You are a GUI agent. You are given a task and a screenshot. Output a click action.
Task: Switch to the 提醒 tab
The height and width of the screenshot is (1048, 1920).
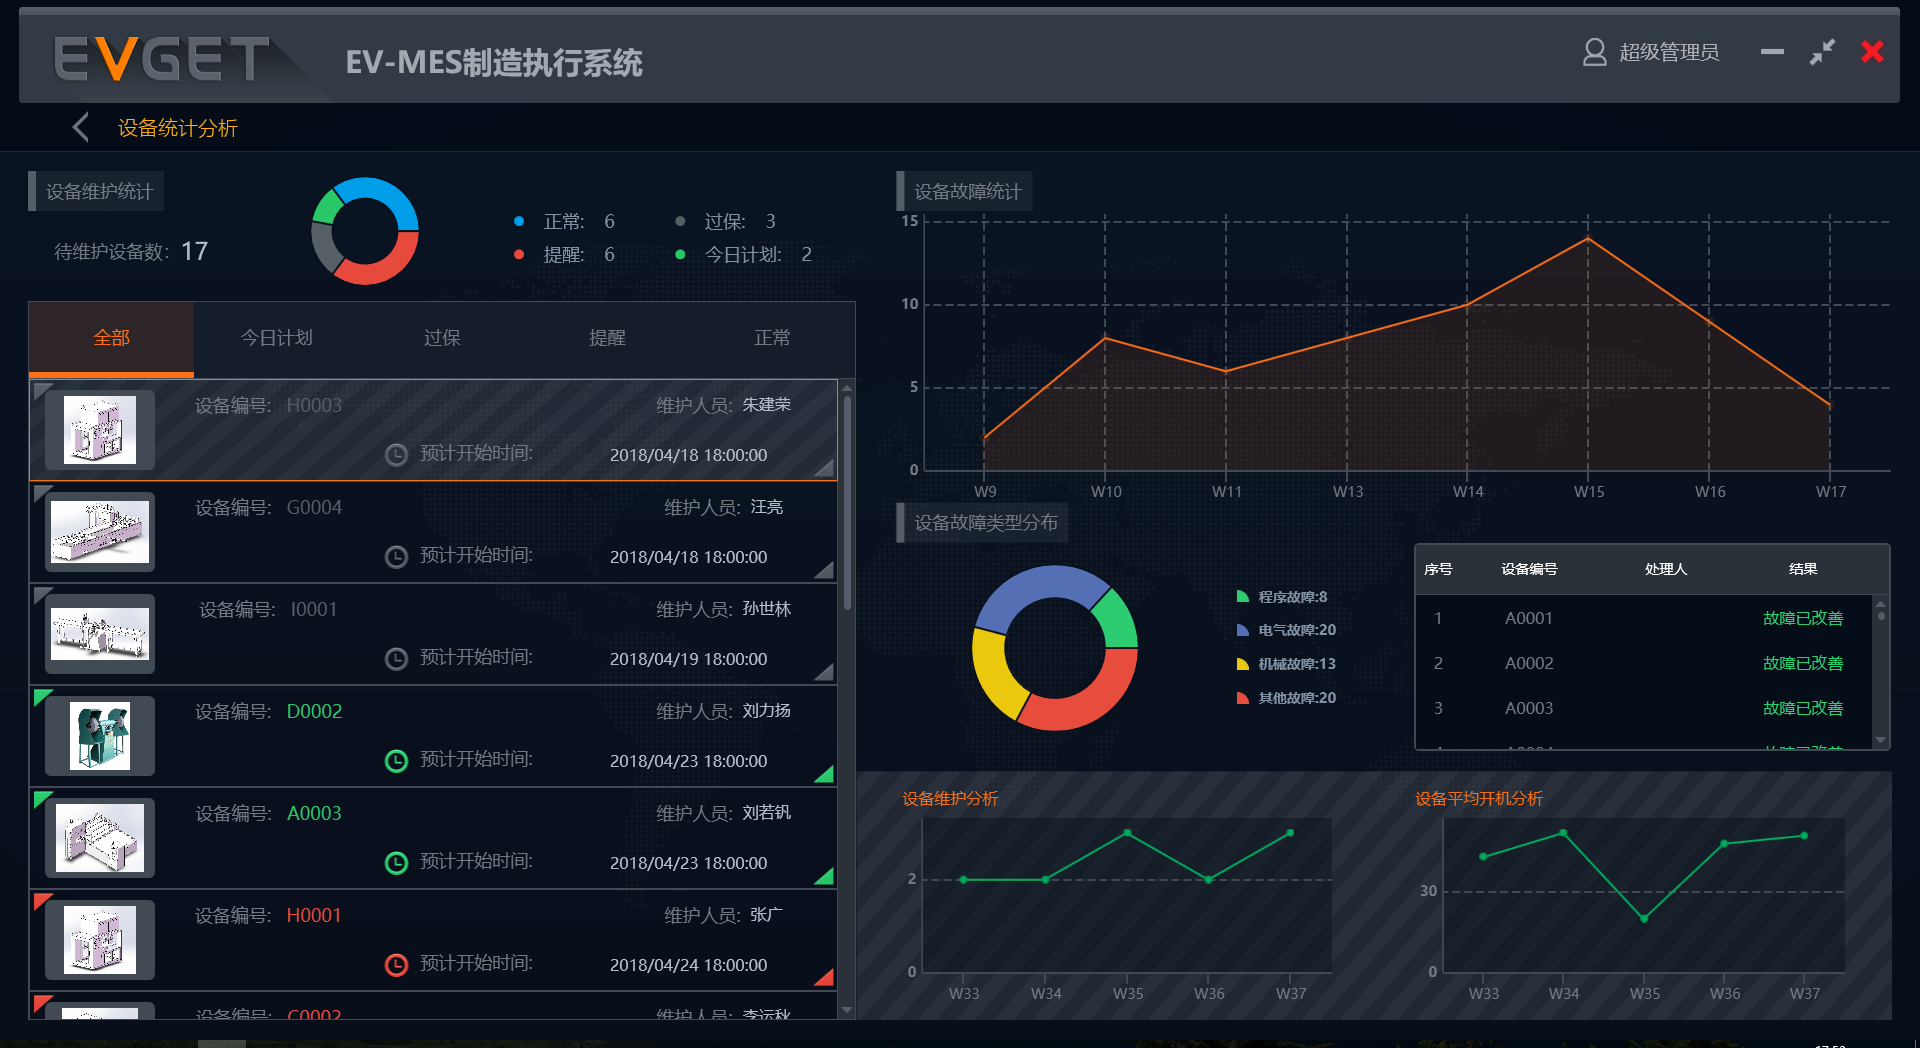pyautogui.click(x=606, y=338)
